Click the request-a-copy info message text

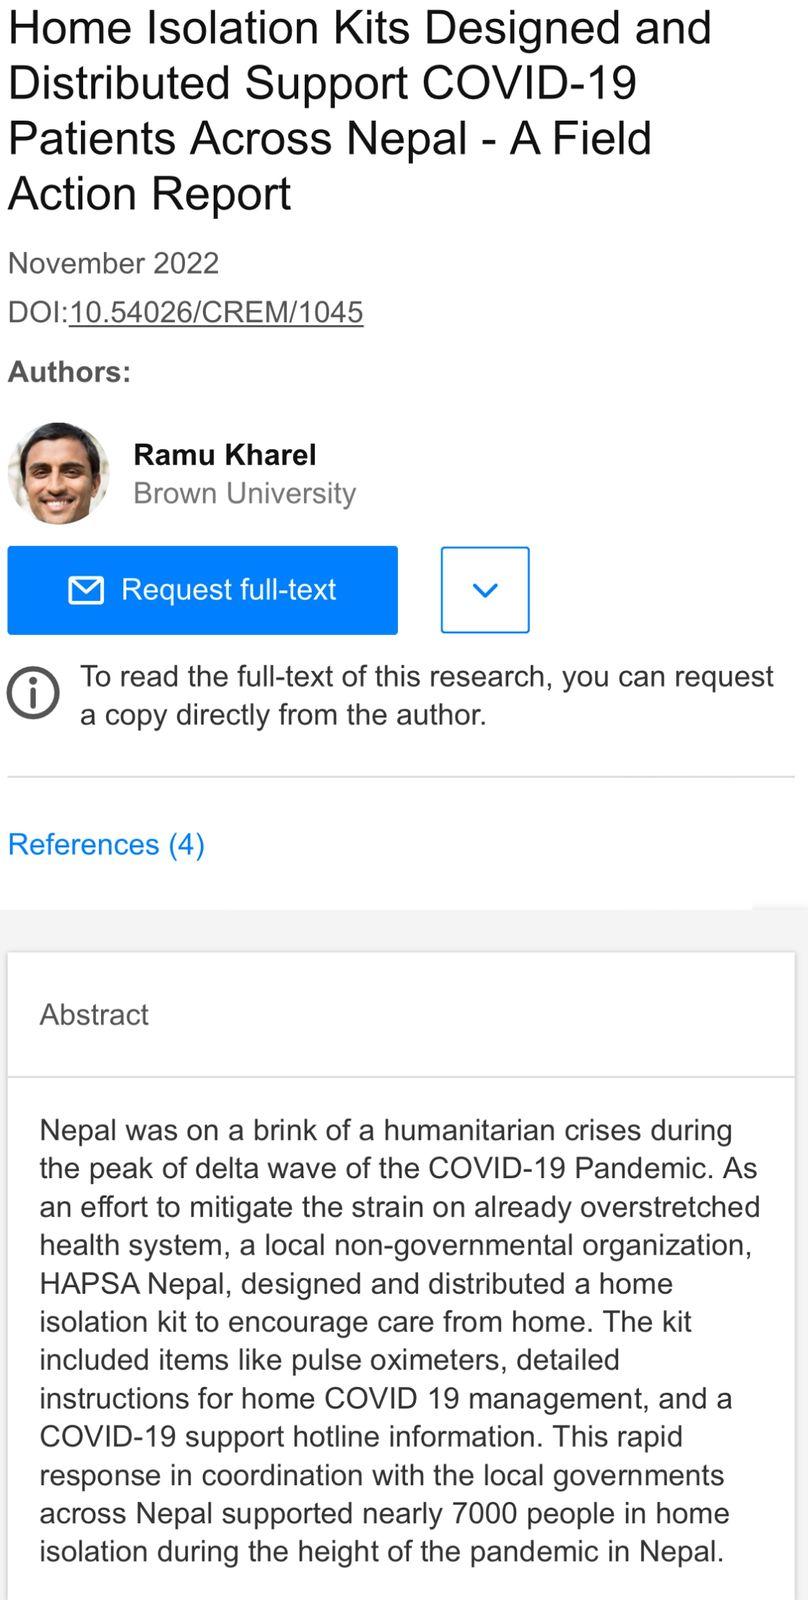(427, 695)
